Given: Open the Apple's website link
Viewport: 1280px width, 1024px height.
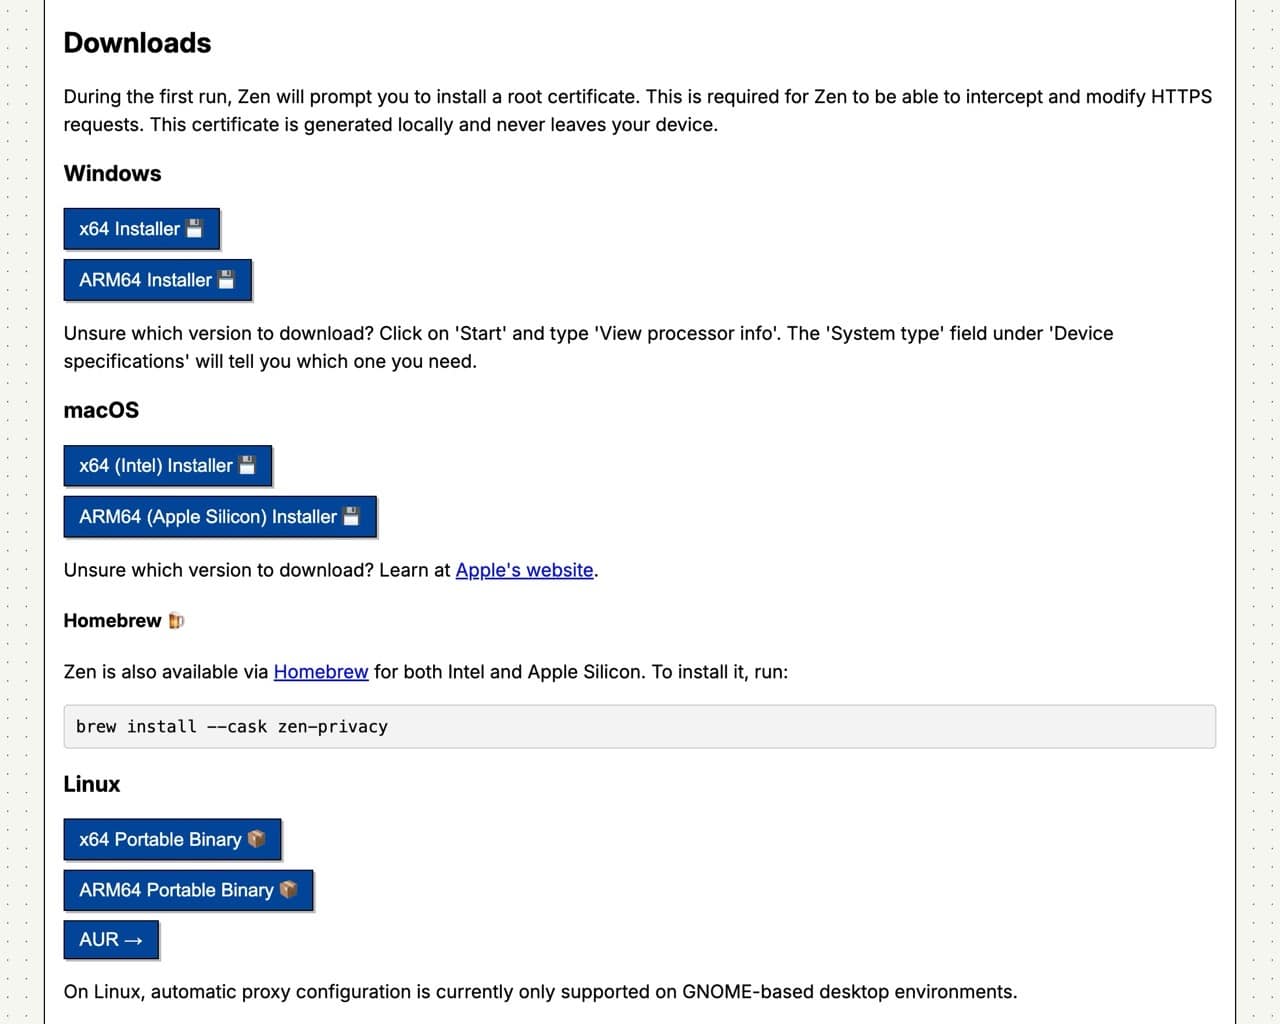Looking at the screenshot, I should pos(524,570).
